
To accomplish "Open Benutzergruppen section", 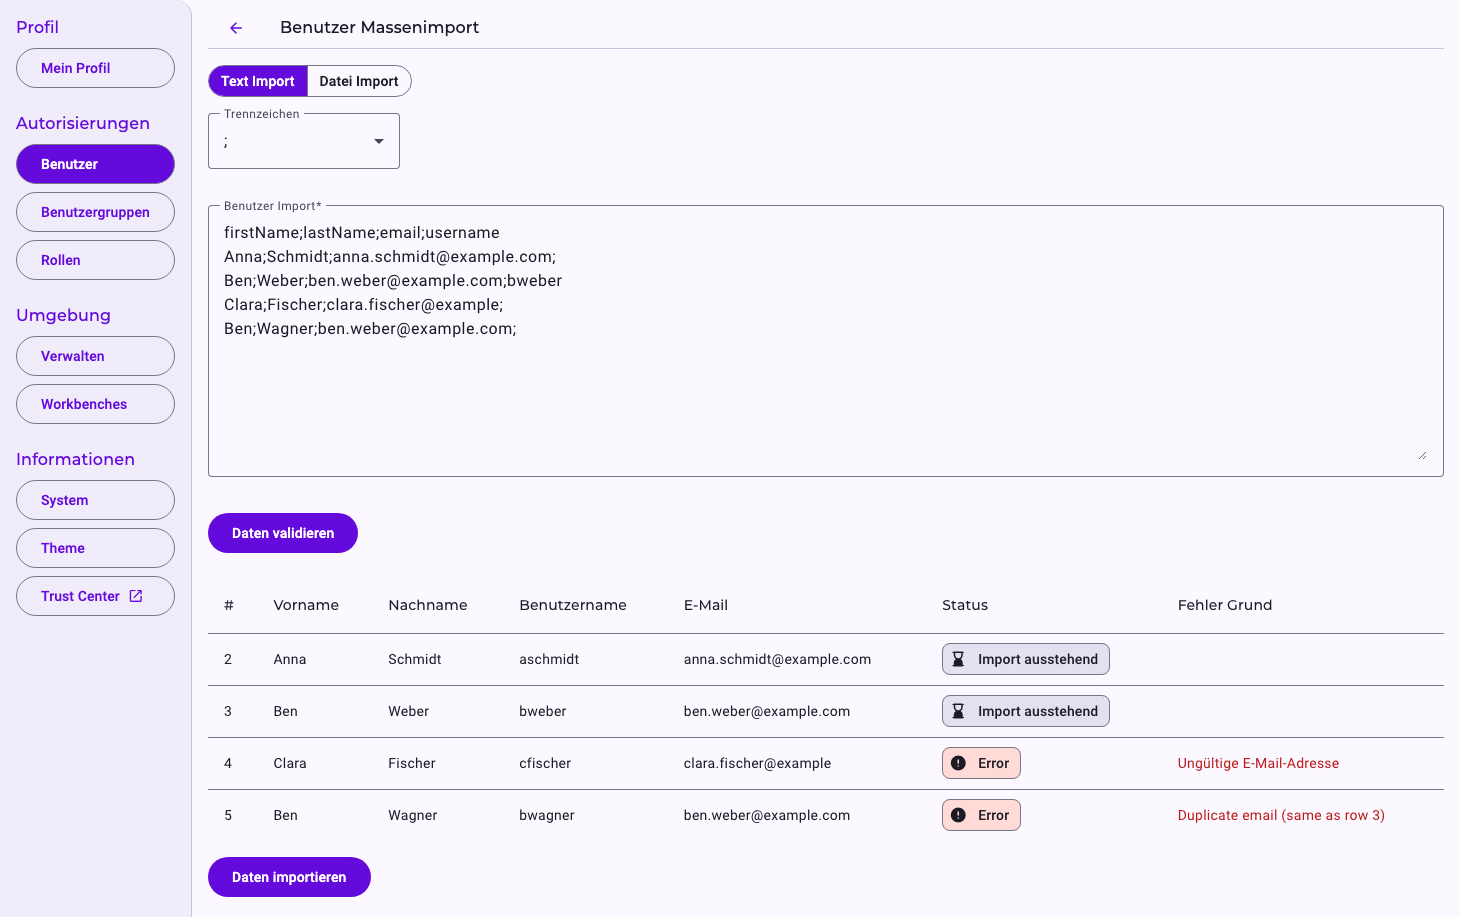I will click(95, 212).
